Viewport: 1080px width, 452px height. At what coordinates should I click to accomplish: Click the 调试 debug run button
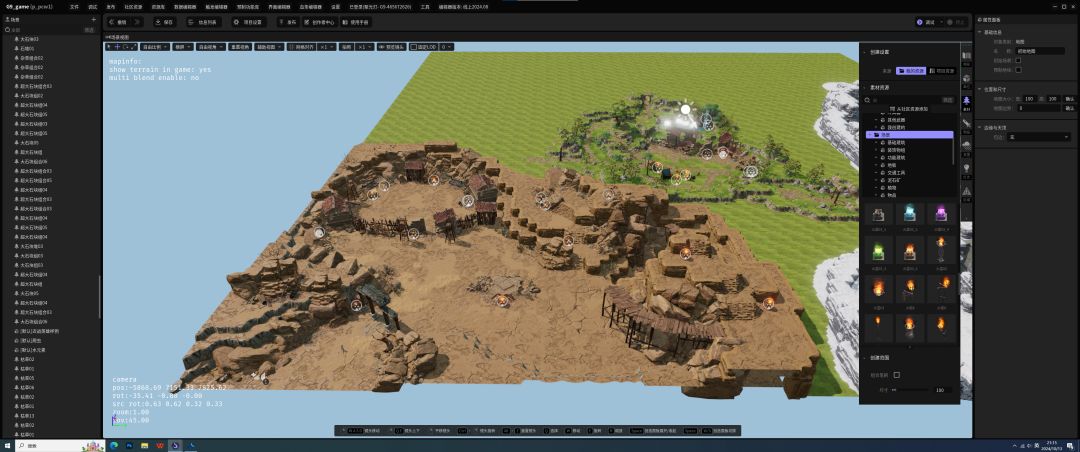[926, 22]
